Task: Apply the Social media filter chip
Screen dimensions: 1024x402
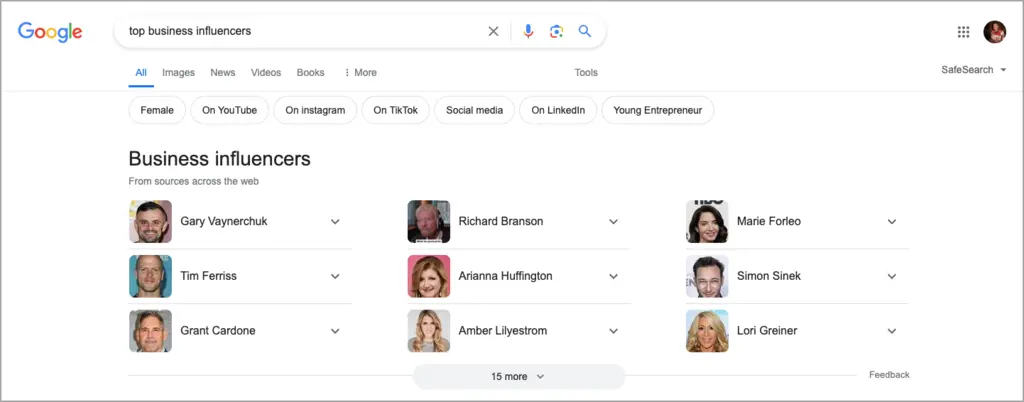Action: pos(475,110)
